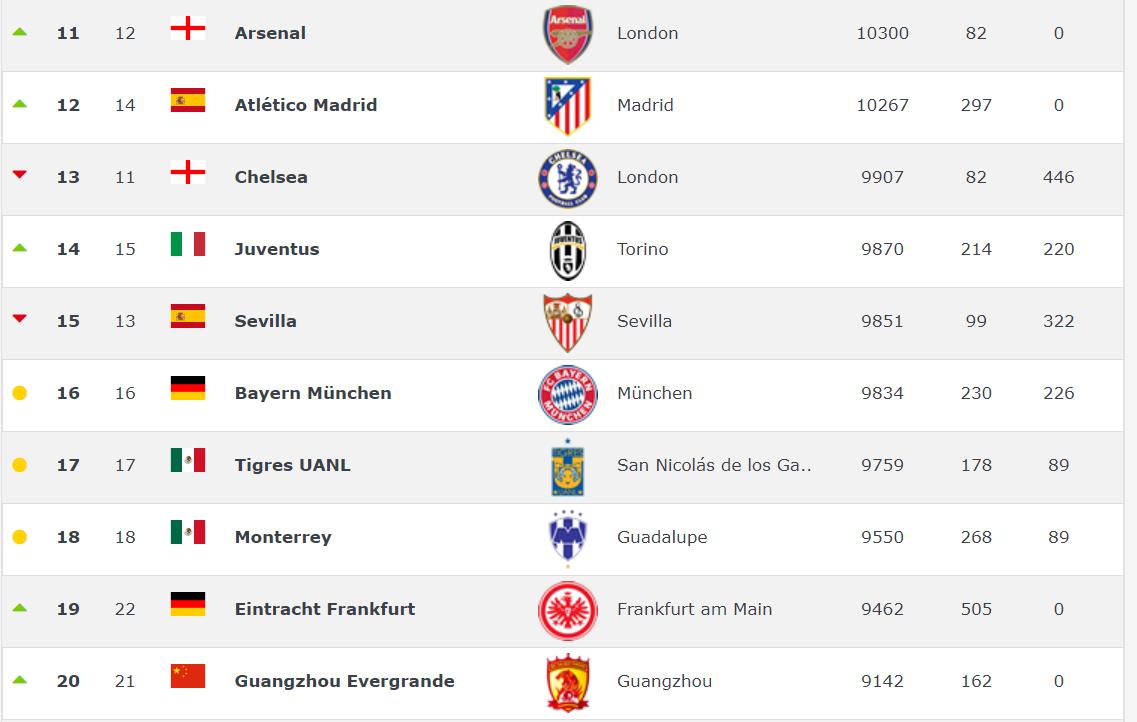Click the Arsenal club crest
Viewport: 1137px width, 722px height.
click(x=567, y=34)
